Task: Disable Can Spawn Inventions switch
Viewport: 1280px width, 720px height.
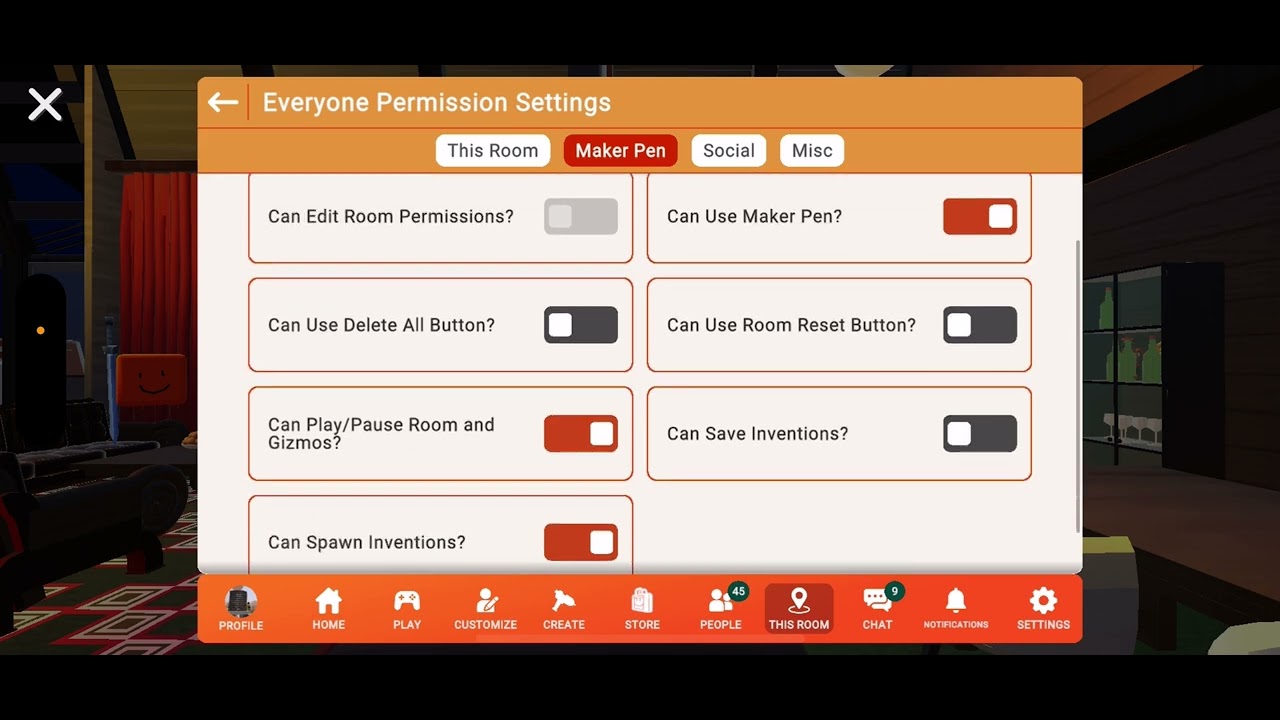Action: pos(581,542)
